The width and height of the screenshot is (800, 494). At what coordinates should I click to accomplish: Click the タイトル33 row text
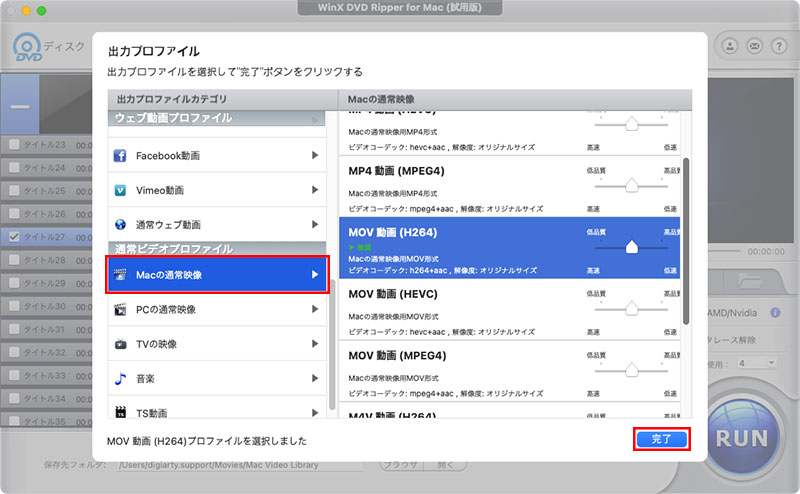click(x=45, y=375)
